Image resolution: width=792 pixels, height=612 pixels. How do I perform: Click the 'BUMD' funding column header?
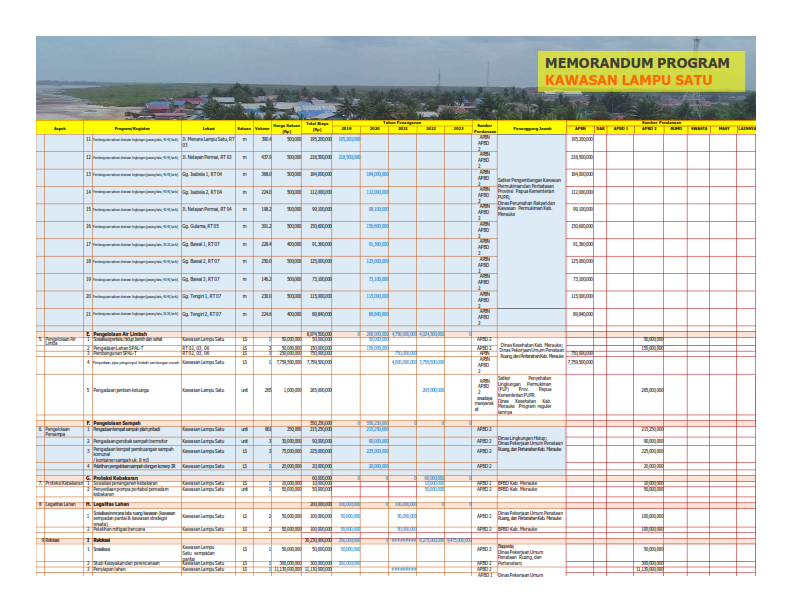pos(676,129)
